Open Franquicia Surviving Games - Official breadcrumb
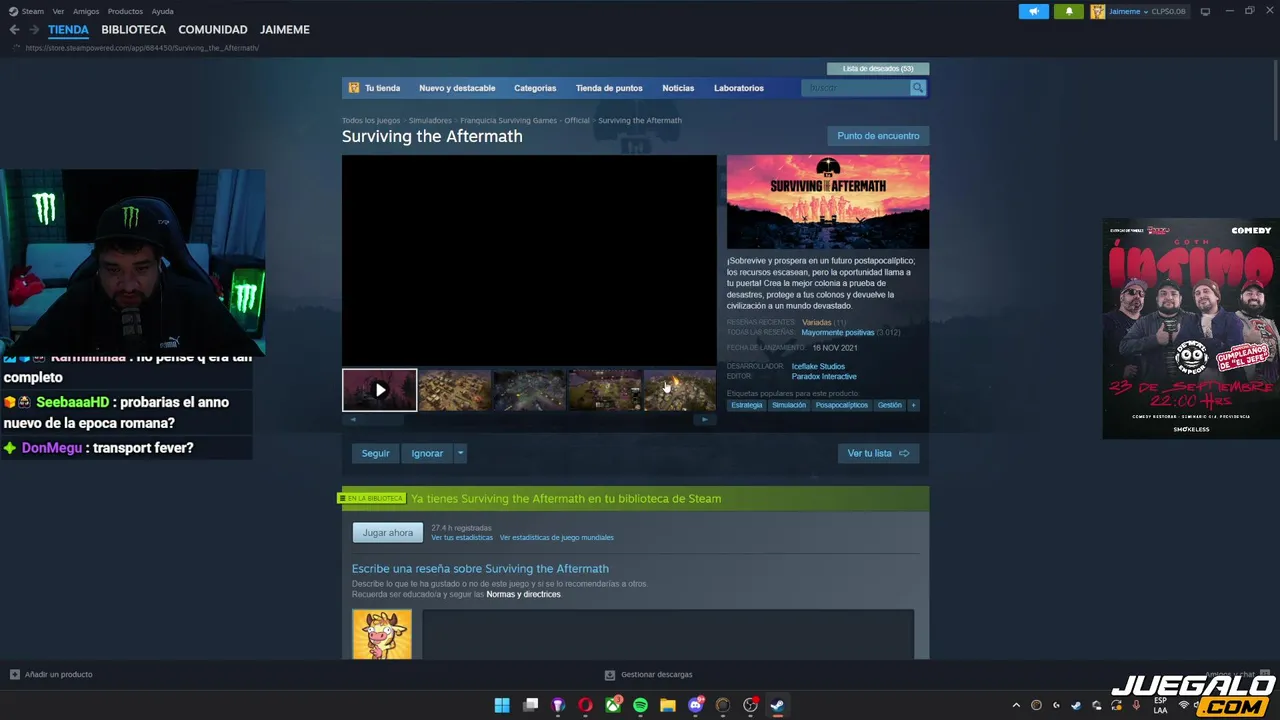The height and width of the screenshot is (720, 1280). coord(525,120)
